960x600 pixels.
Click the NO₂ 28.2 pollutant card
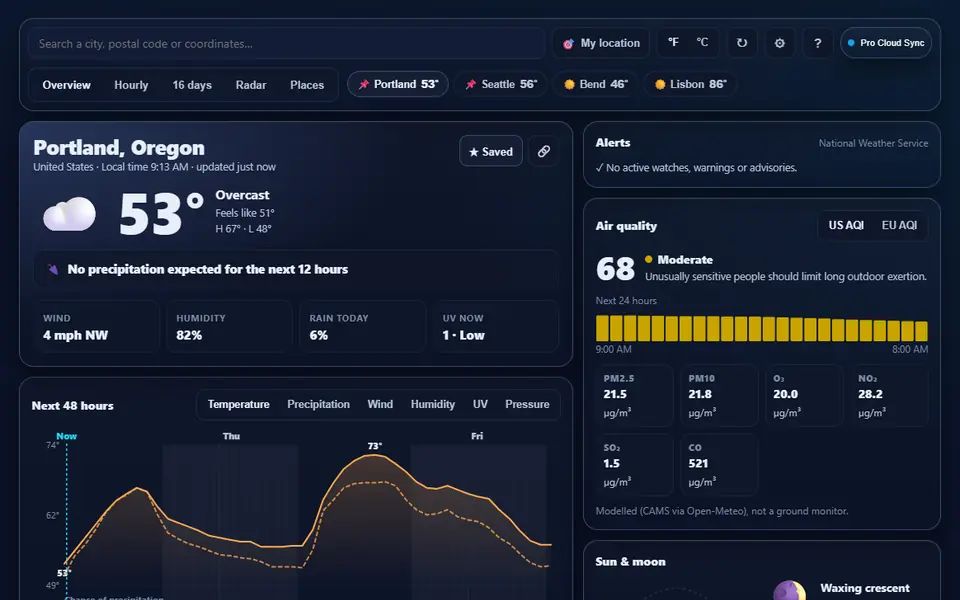pos(890,395)
